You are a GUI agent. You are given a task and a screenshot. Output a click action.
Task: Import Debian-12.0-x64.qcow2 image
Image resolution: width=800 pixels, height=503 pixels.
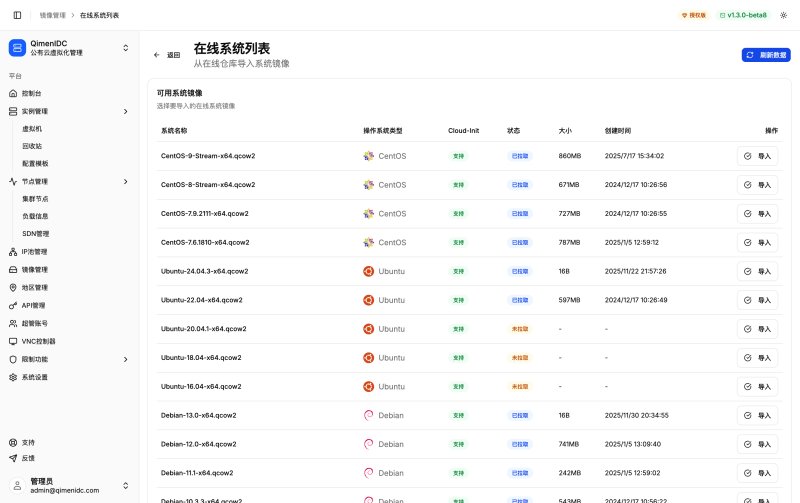point(757,445)
